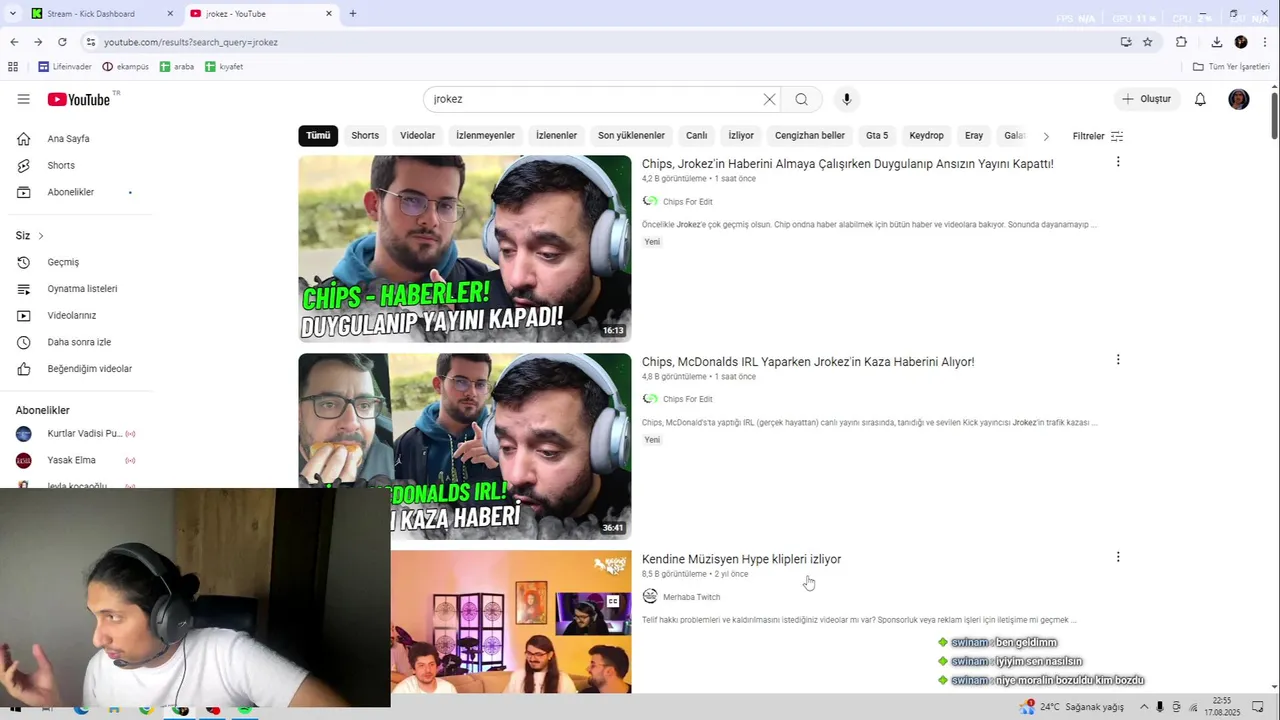Play the Kendine Müzisyen video thumbnail
Viewport: 1280px width, 720px height.
click(511, 621)
